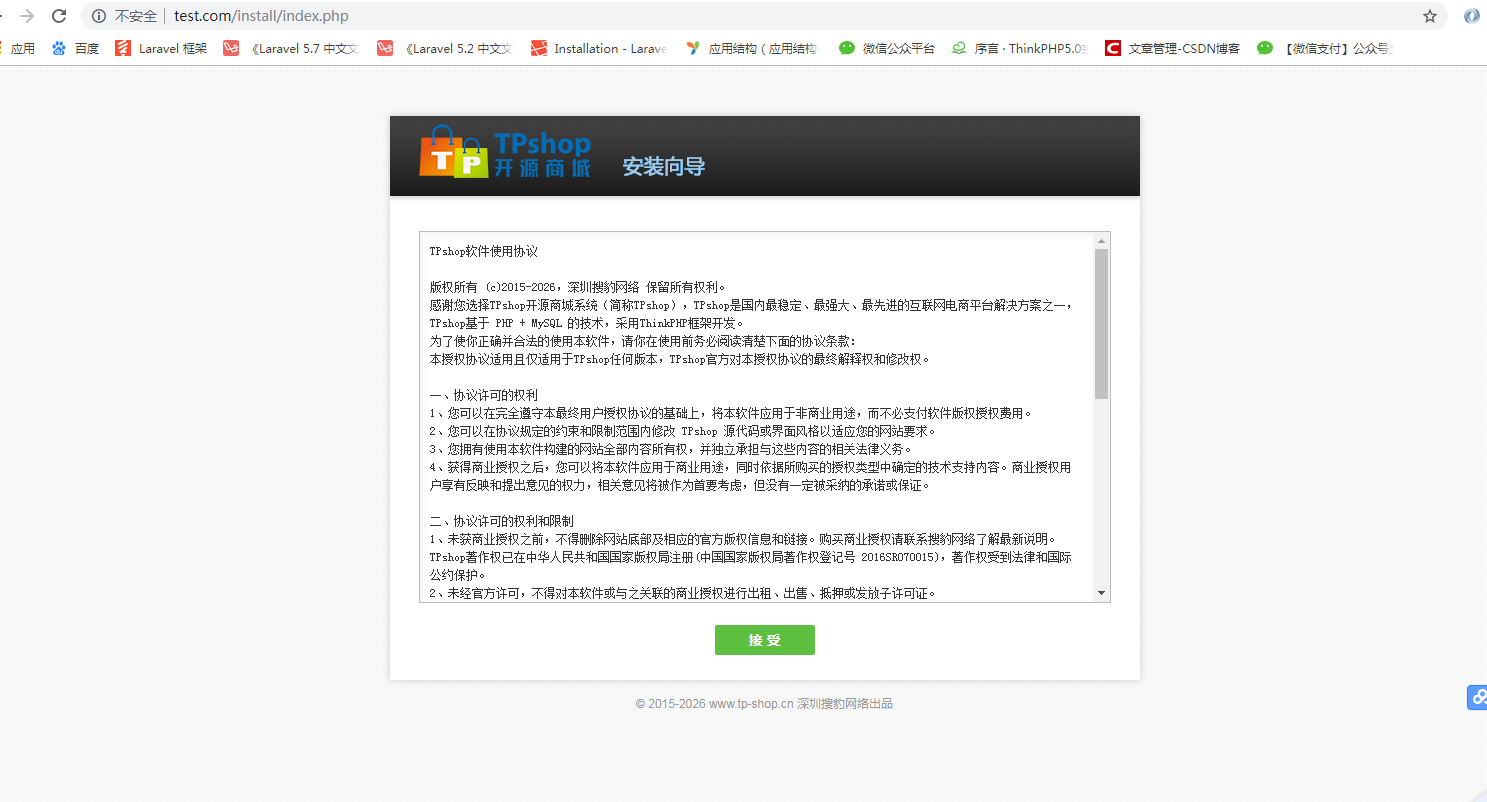Open the Installation - Laravel bookmark
This screenshot has width=1487, height=802.
pyautogui.click(x=598, y=47)
